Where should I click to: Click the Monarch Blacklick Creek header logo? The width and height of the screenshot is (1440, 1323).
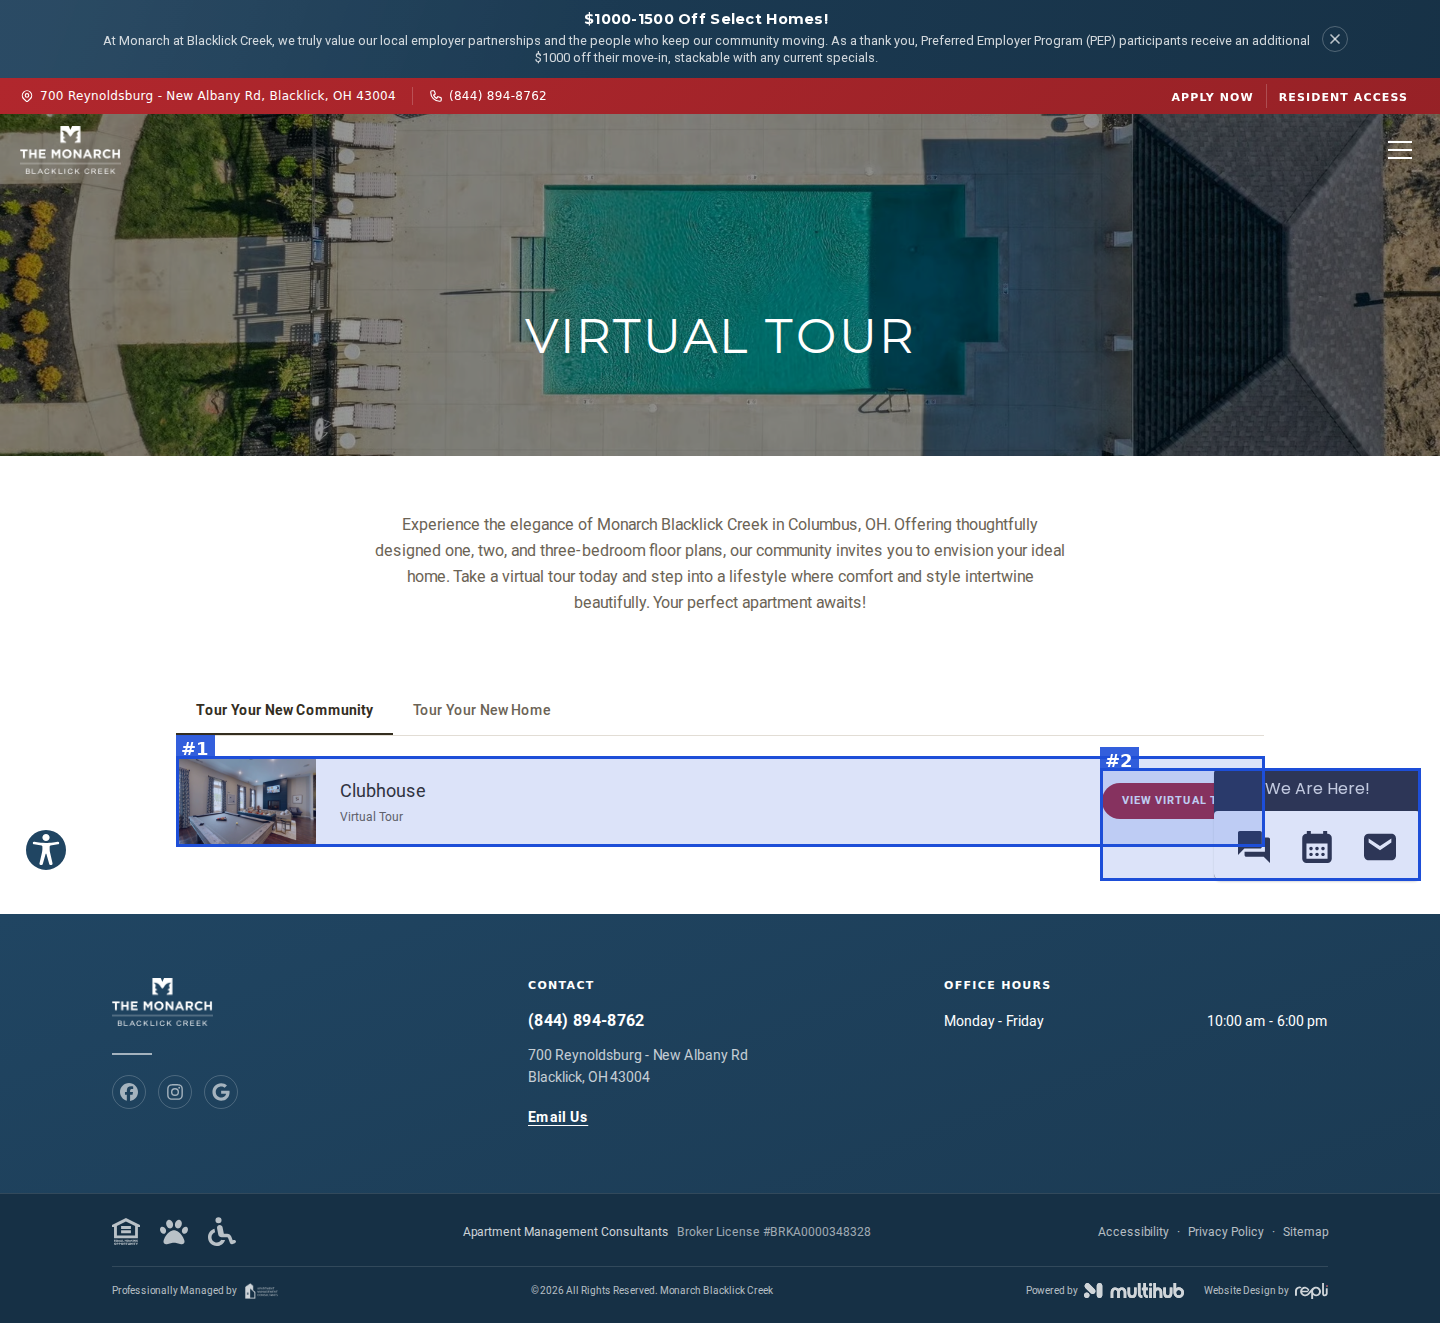[x=70, y=151]
